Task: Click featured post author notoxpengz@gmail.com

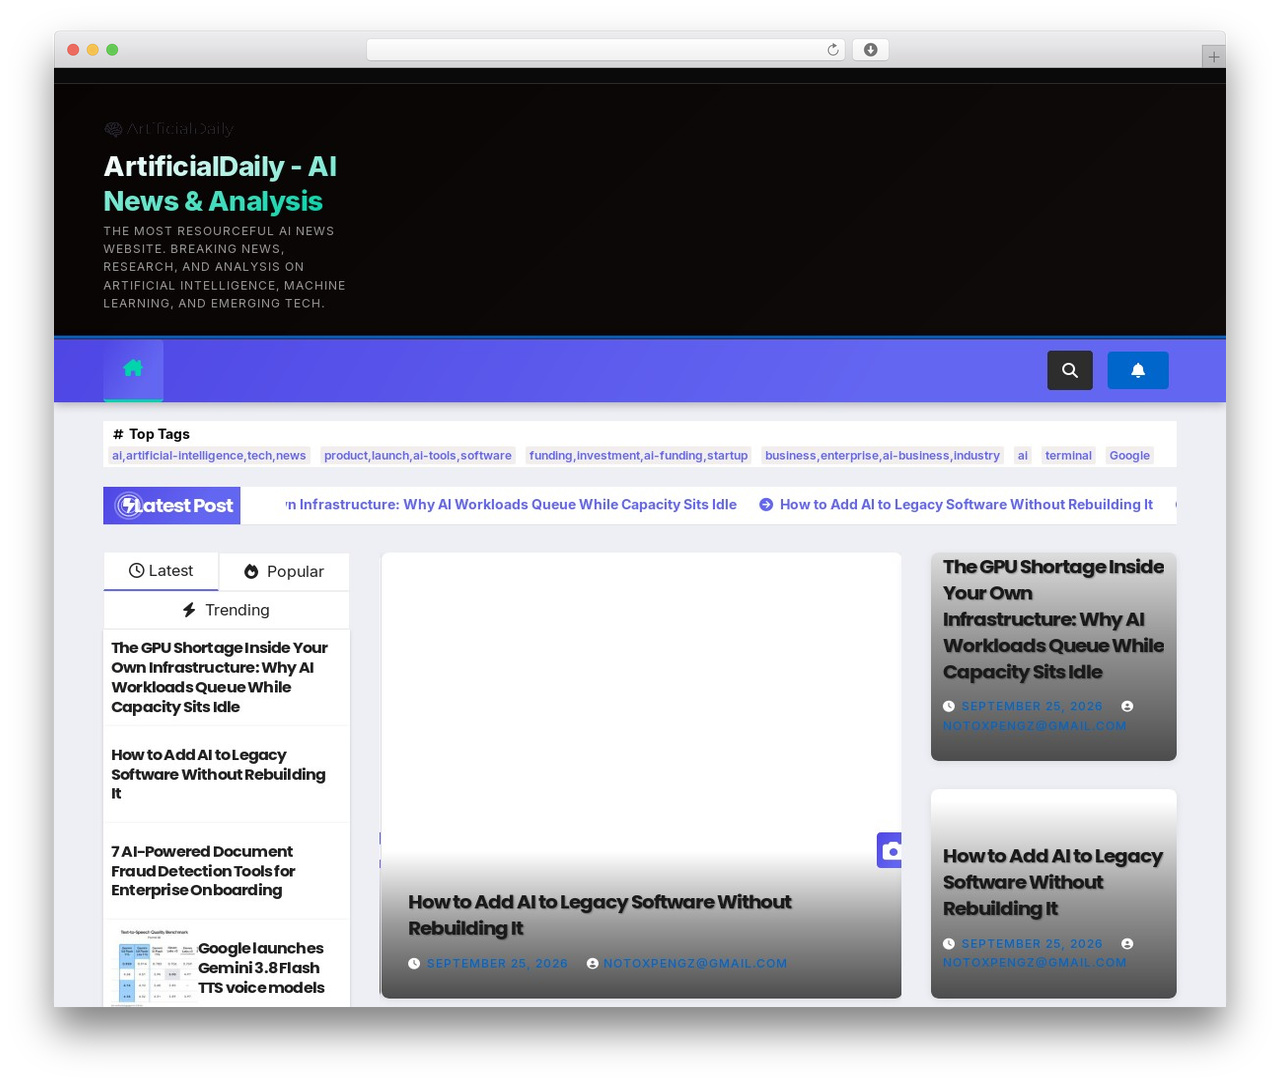Action: tap(695, 964)
